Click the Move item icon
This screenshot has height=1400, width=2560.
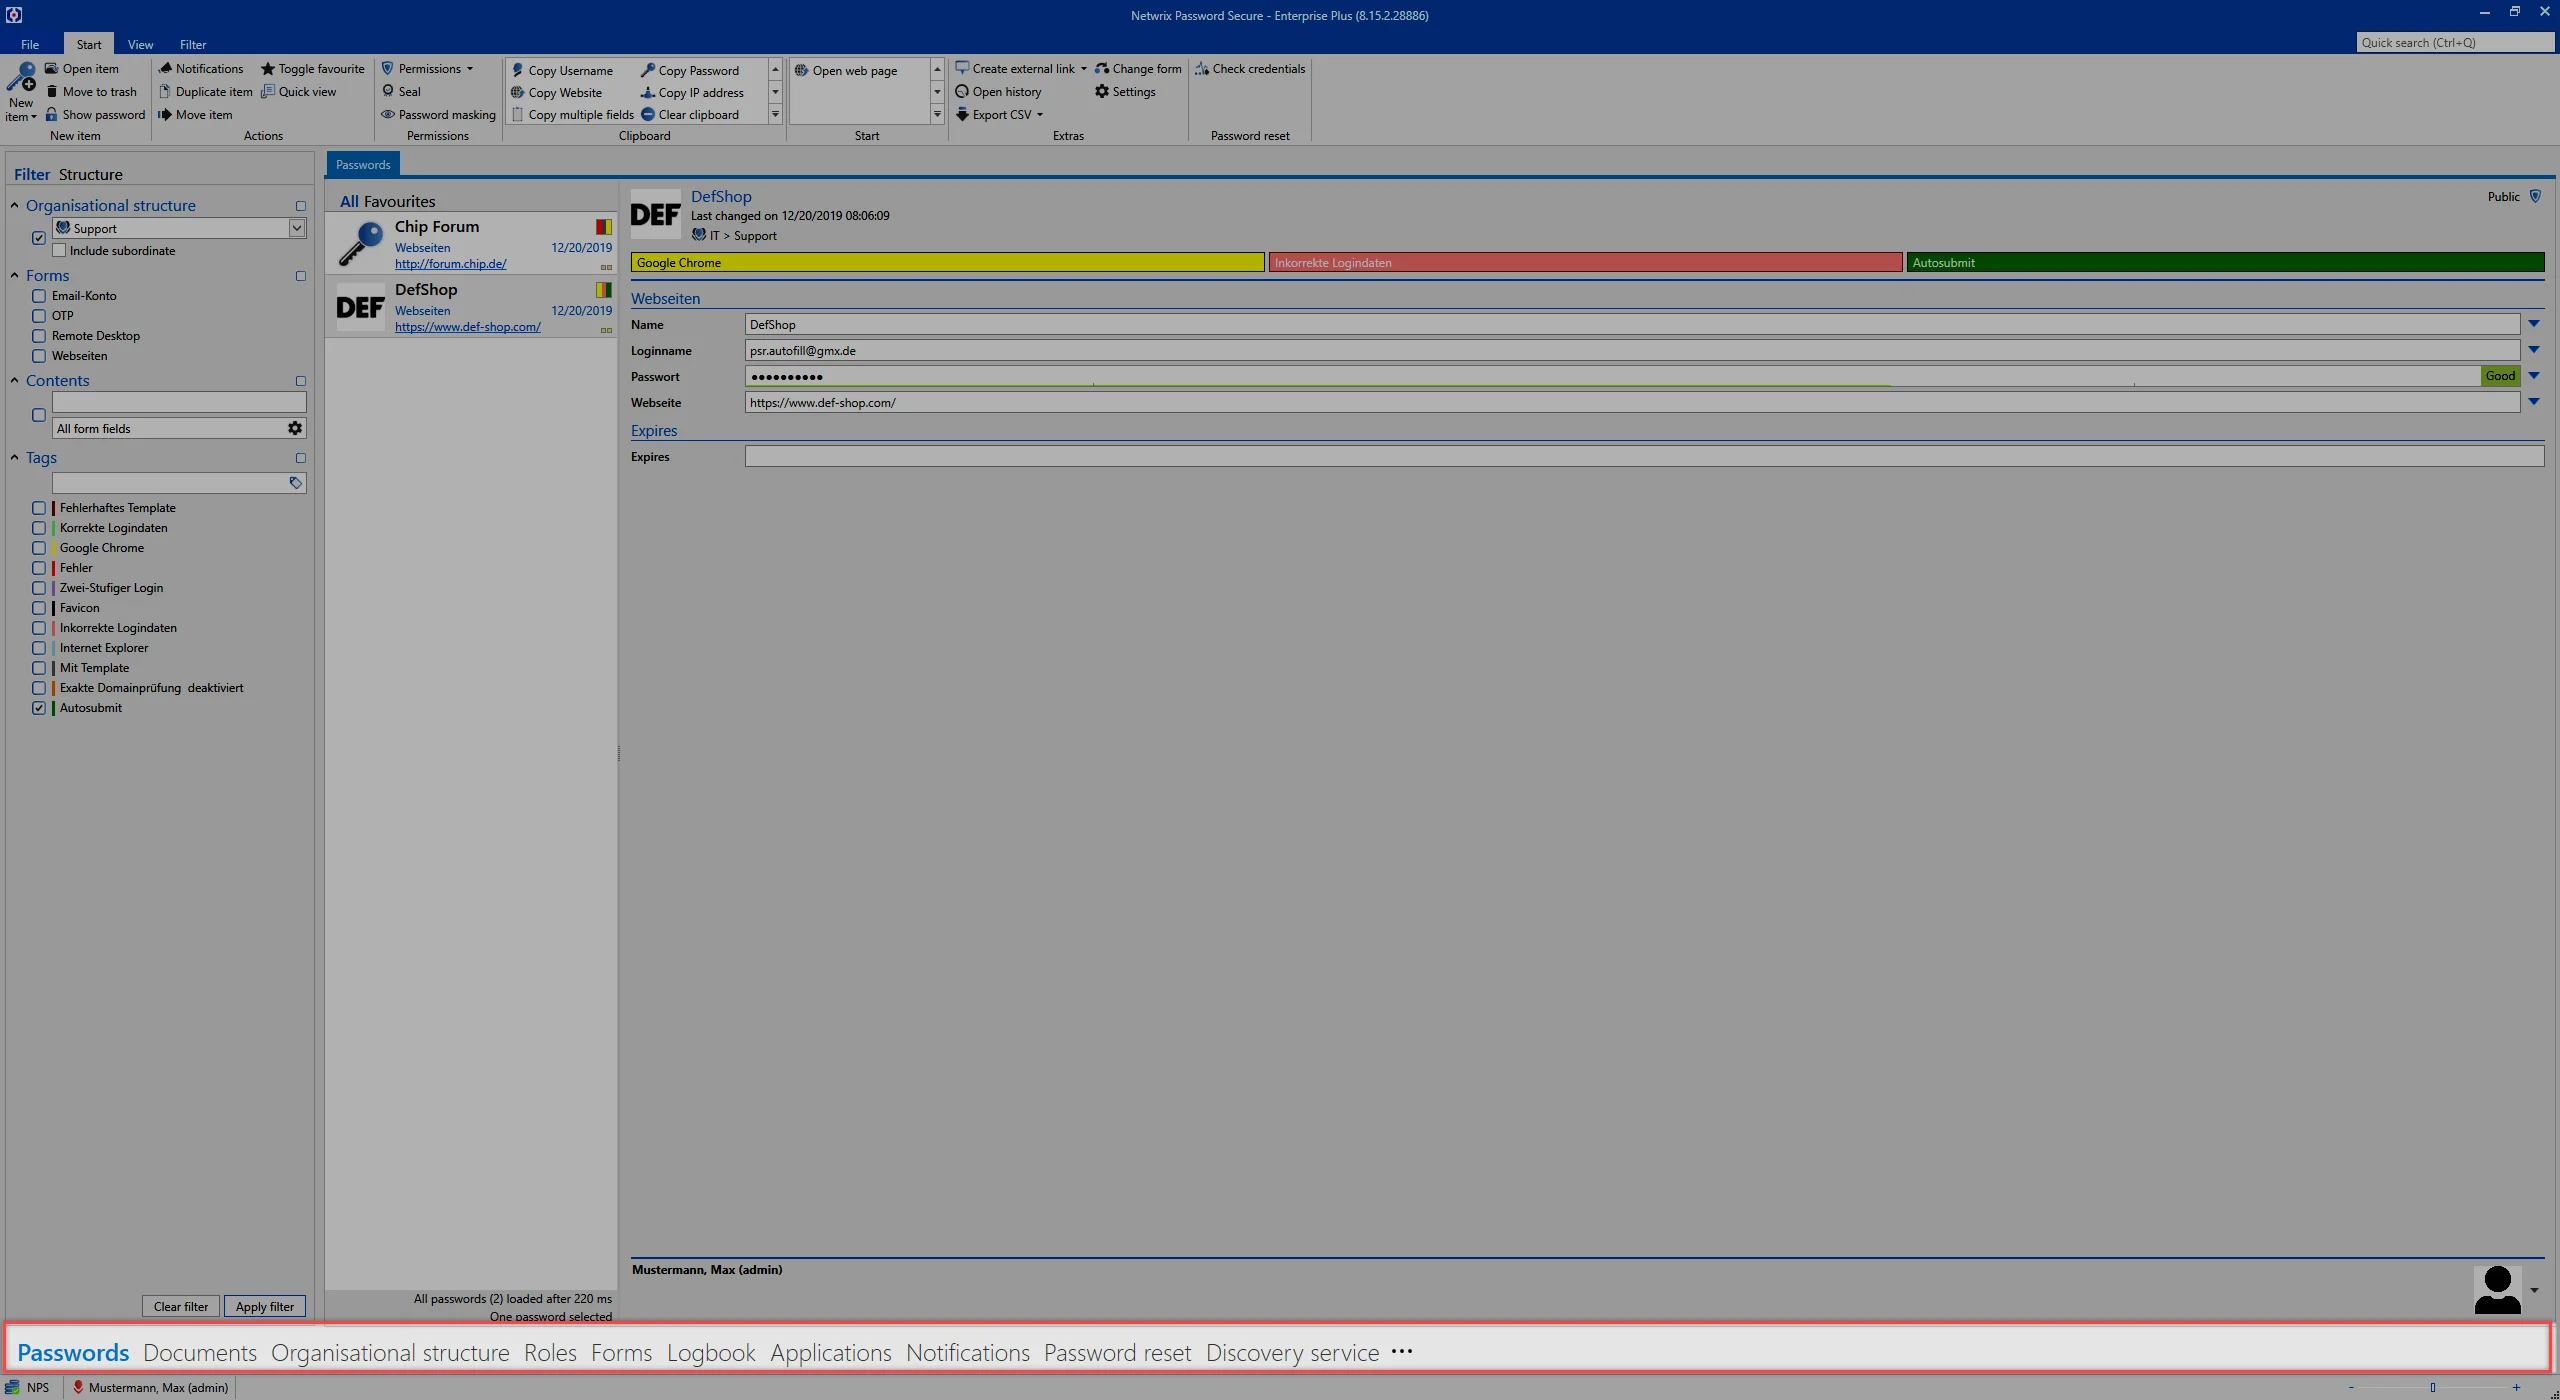[165, 115]
